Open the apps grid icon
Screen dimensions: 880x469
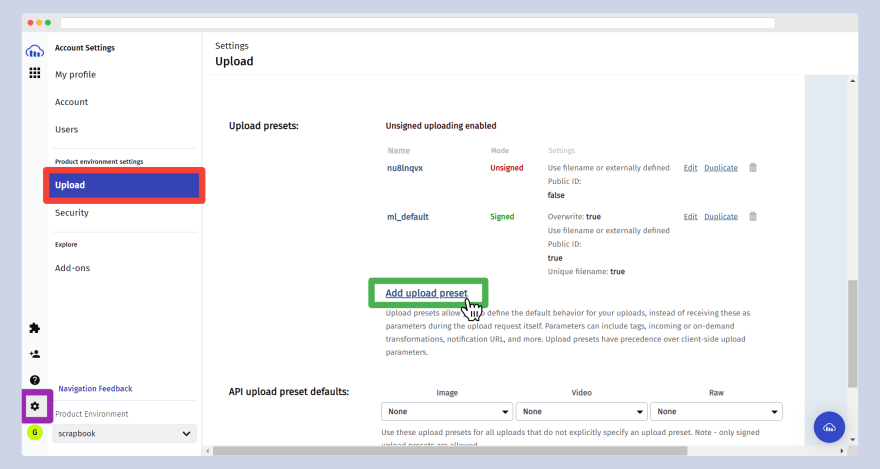[35, 73]
